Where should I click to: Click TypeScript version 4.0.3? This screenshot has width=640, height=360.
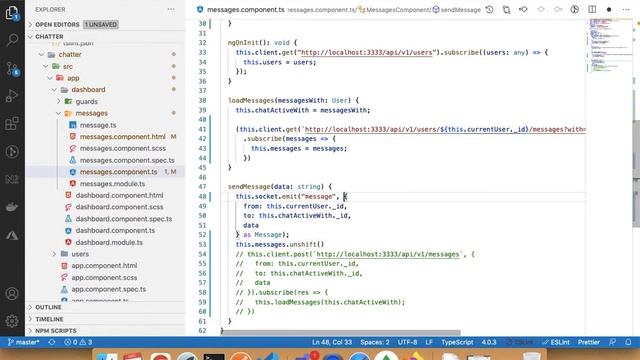coord(489,342)
